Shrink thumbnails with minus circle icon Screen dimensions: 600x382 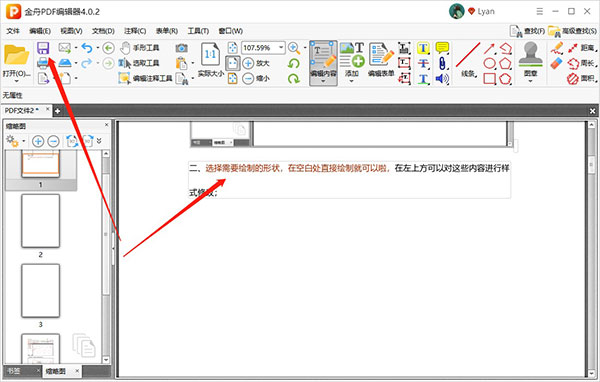coord(53,141)
